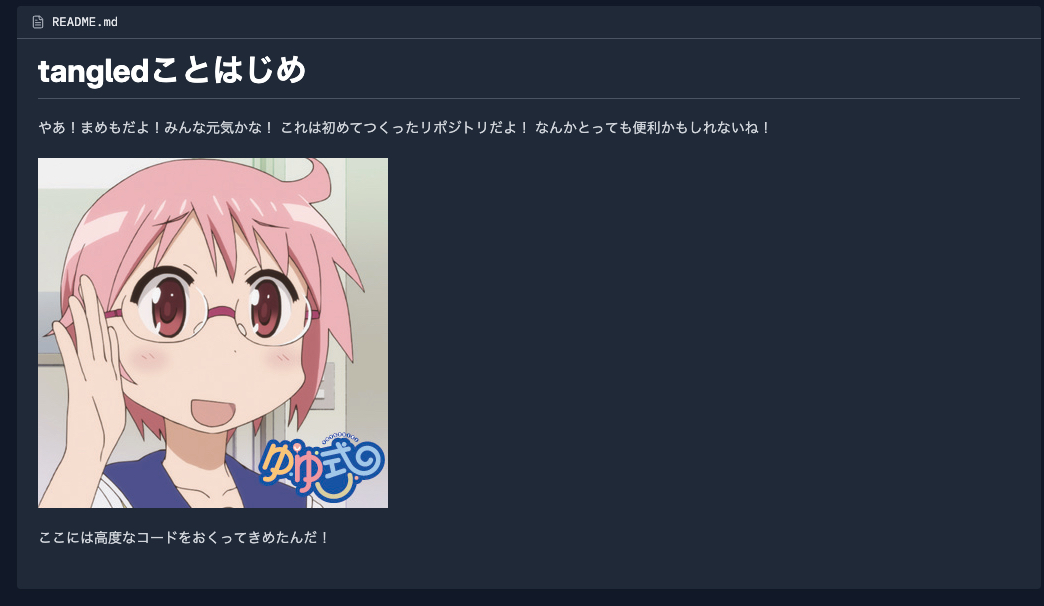This screenshot has width=1044, height=606.
Task: Click the character's left glasses lens
Action: 163,308
